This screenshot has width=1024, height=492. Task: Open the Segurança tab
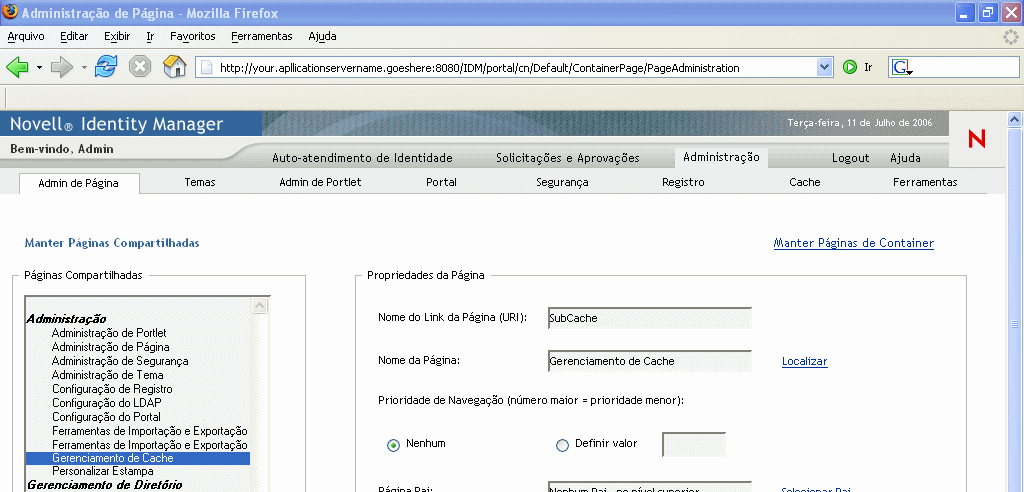pyautogui.click(x=562, y=182)
